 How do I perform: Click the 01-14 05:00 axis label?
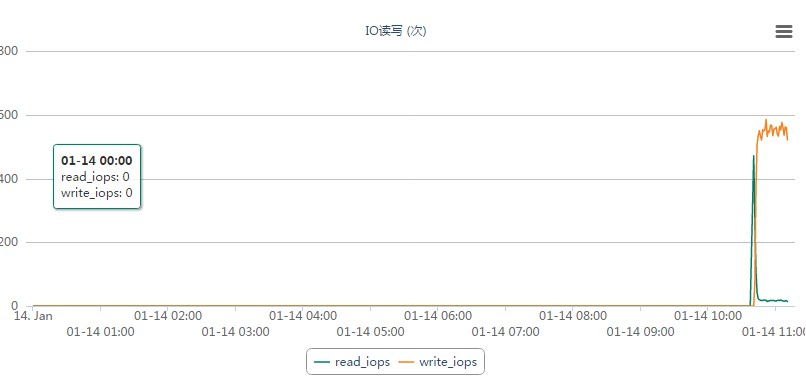(371, 332)
